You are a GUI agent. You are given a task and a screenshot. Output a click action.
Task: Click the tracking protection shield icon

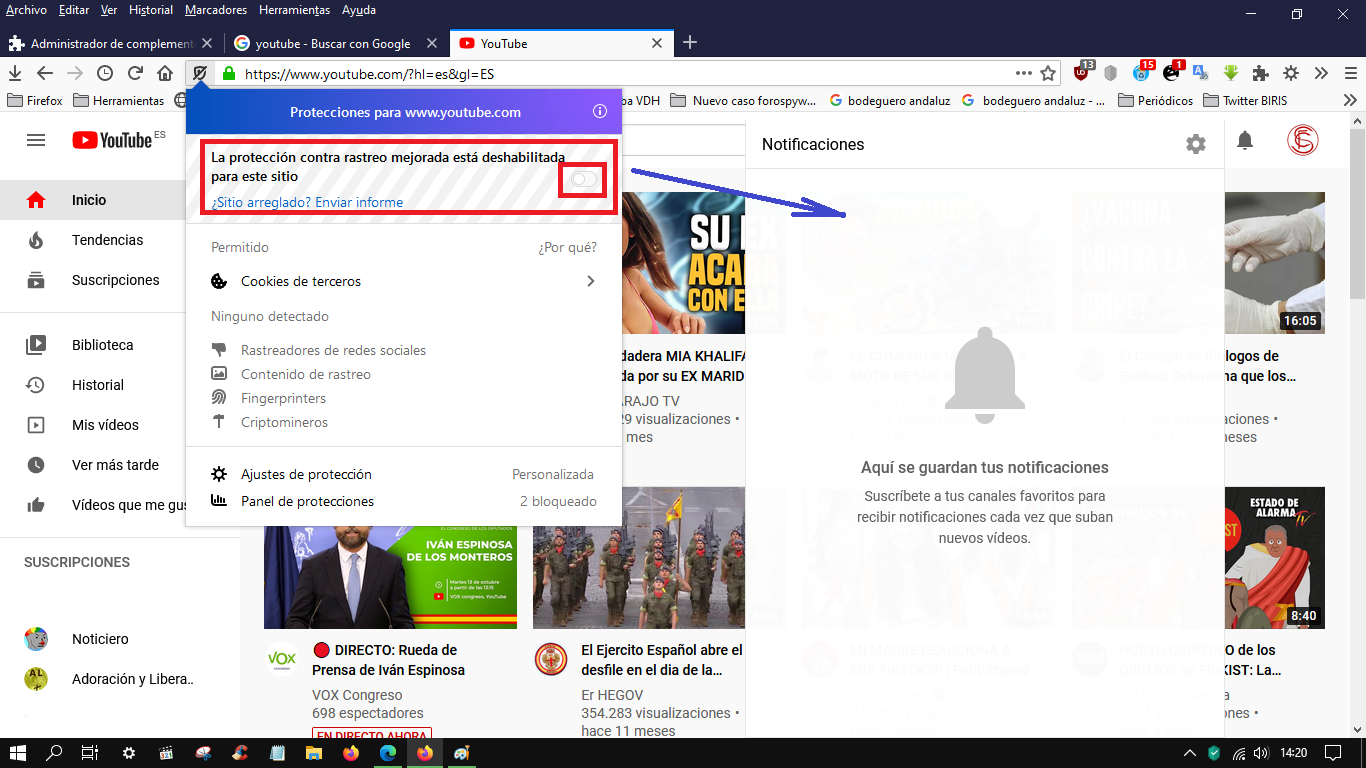click(x=200, y=73)
